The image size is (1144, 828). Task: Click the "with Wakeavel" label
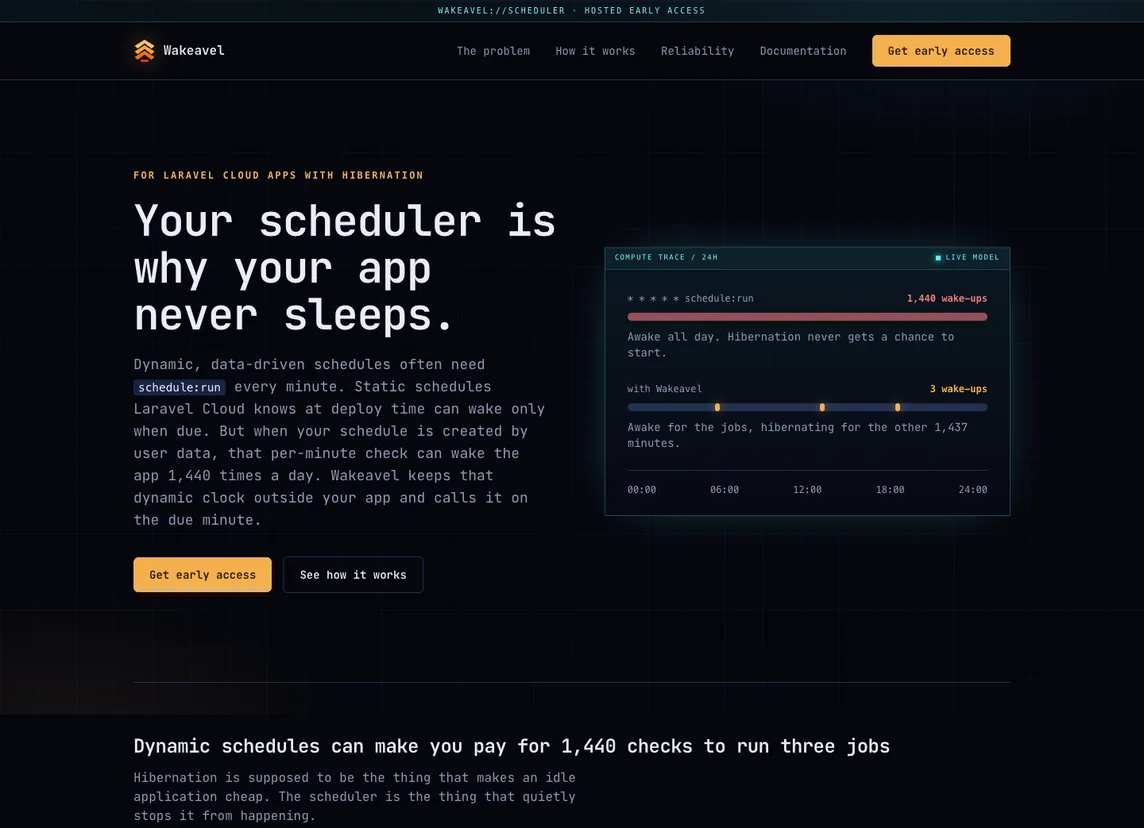pyautogui.click(x=665, y=389)
